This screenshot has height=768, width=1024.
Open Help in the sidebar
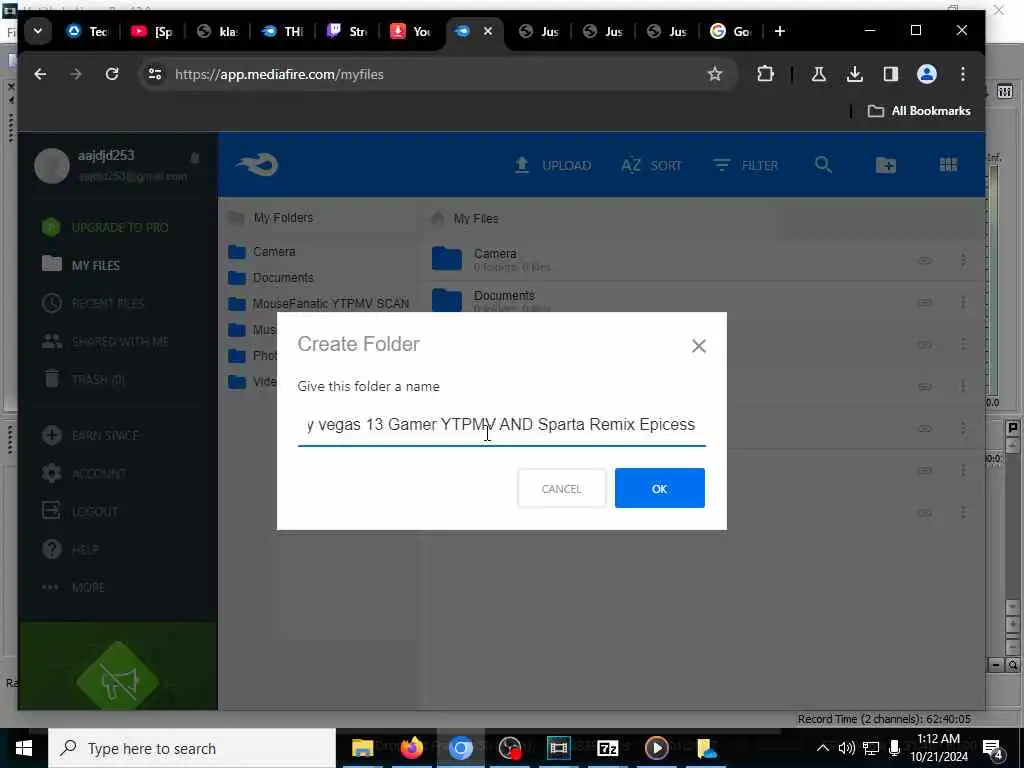point(70,549)
